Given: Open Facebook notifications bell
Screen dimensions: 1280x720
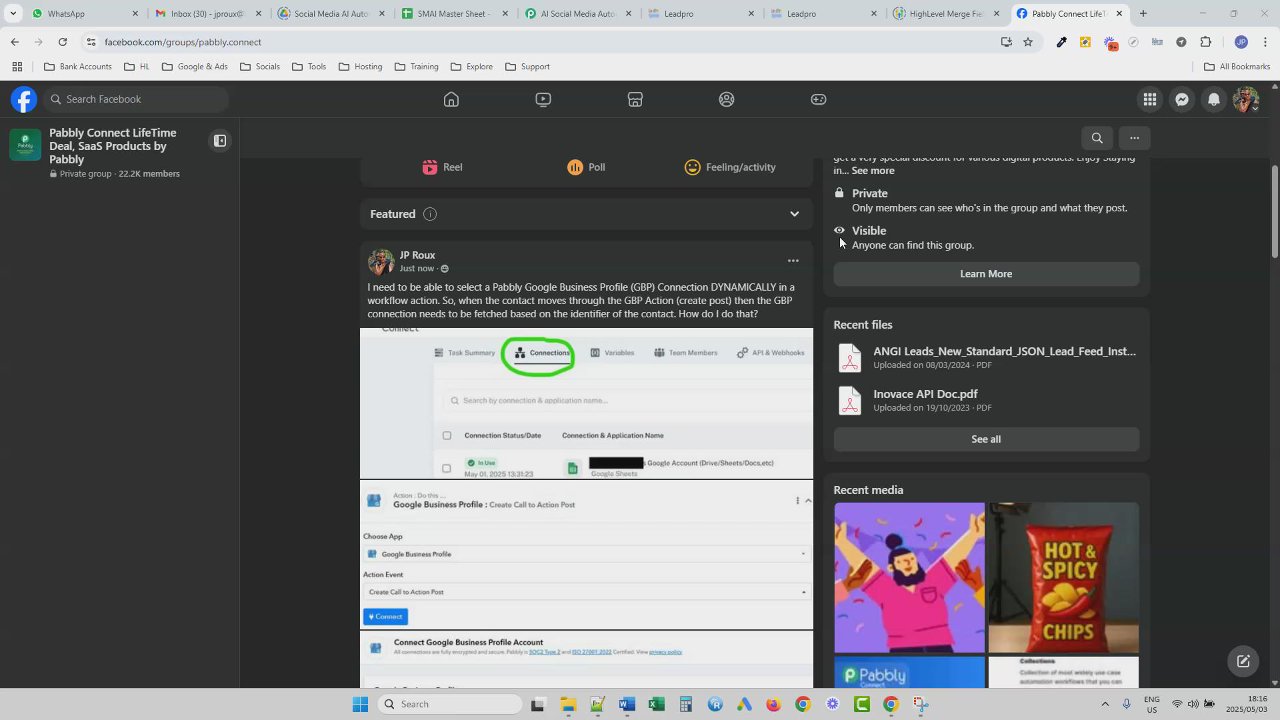Looking at the screenshot, I should (1214, 99).
